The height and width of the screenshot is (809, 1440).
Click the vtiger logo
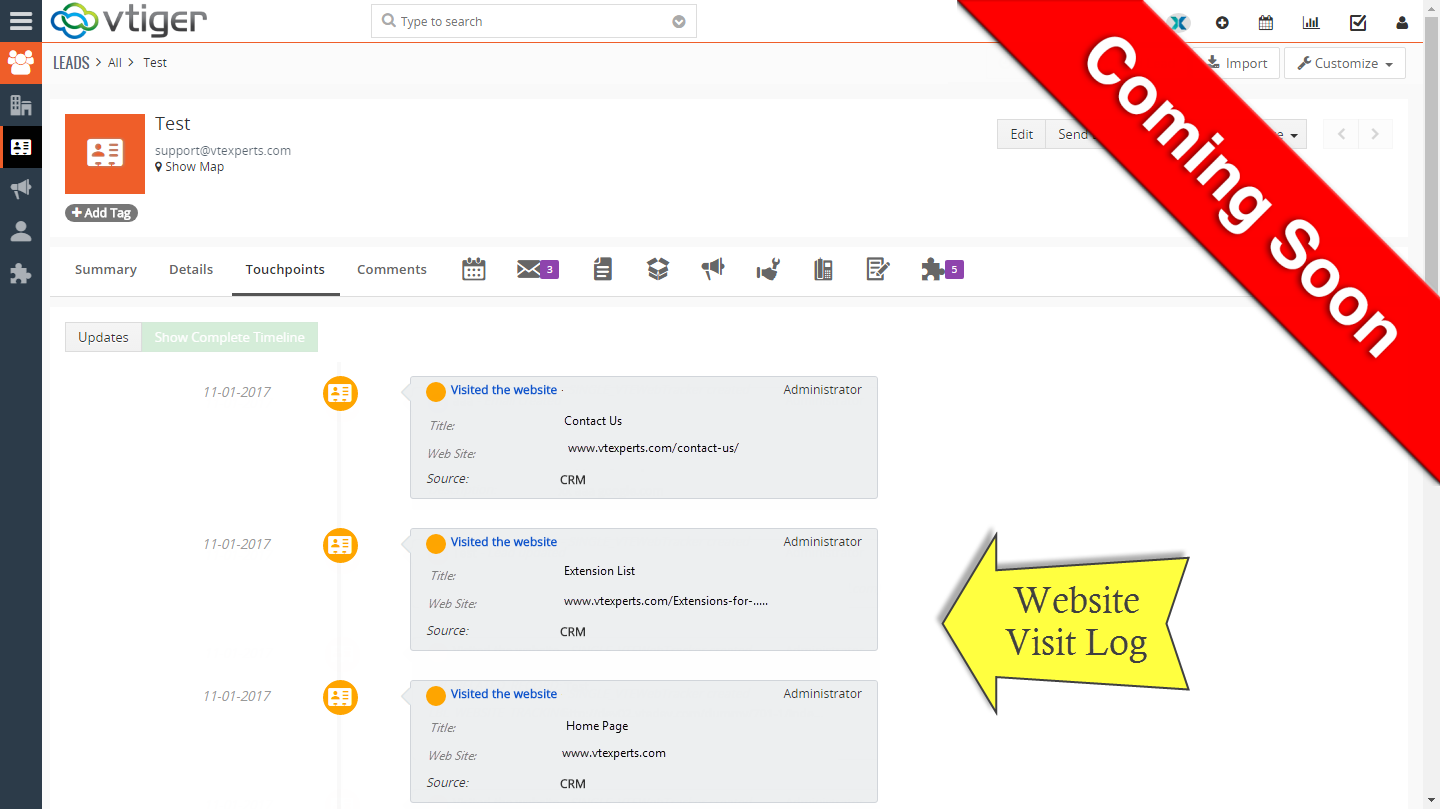(128, 21)
